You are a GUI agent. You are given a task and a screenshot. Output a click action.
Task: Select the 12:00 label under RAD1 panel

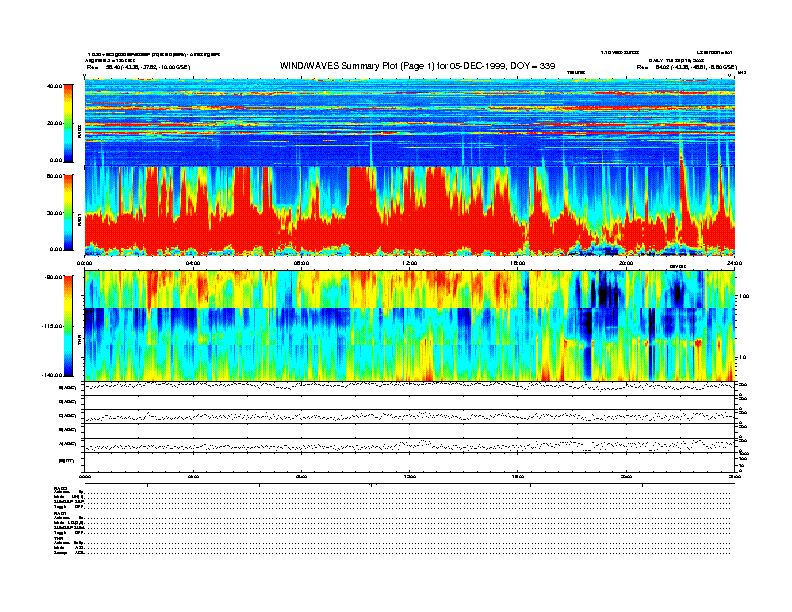408,263
